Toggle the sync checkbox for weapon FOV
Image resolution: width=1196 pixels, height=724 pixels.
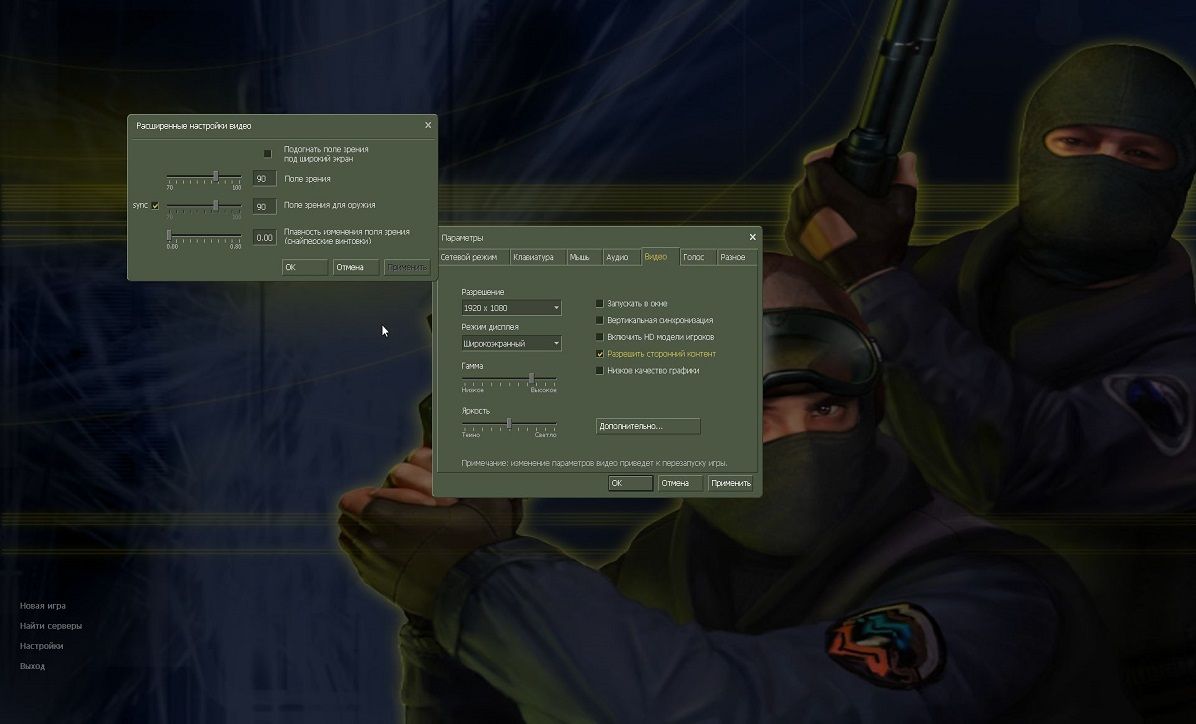click(x=155, y=205)
